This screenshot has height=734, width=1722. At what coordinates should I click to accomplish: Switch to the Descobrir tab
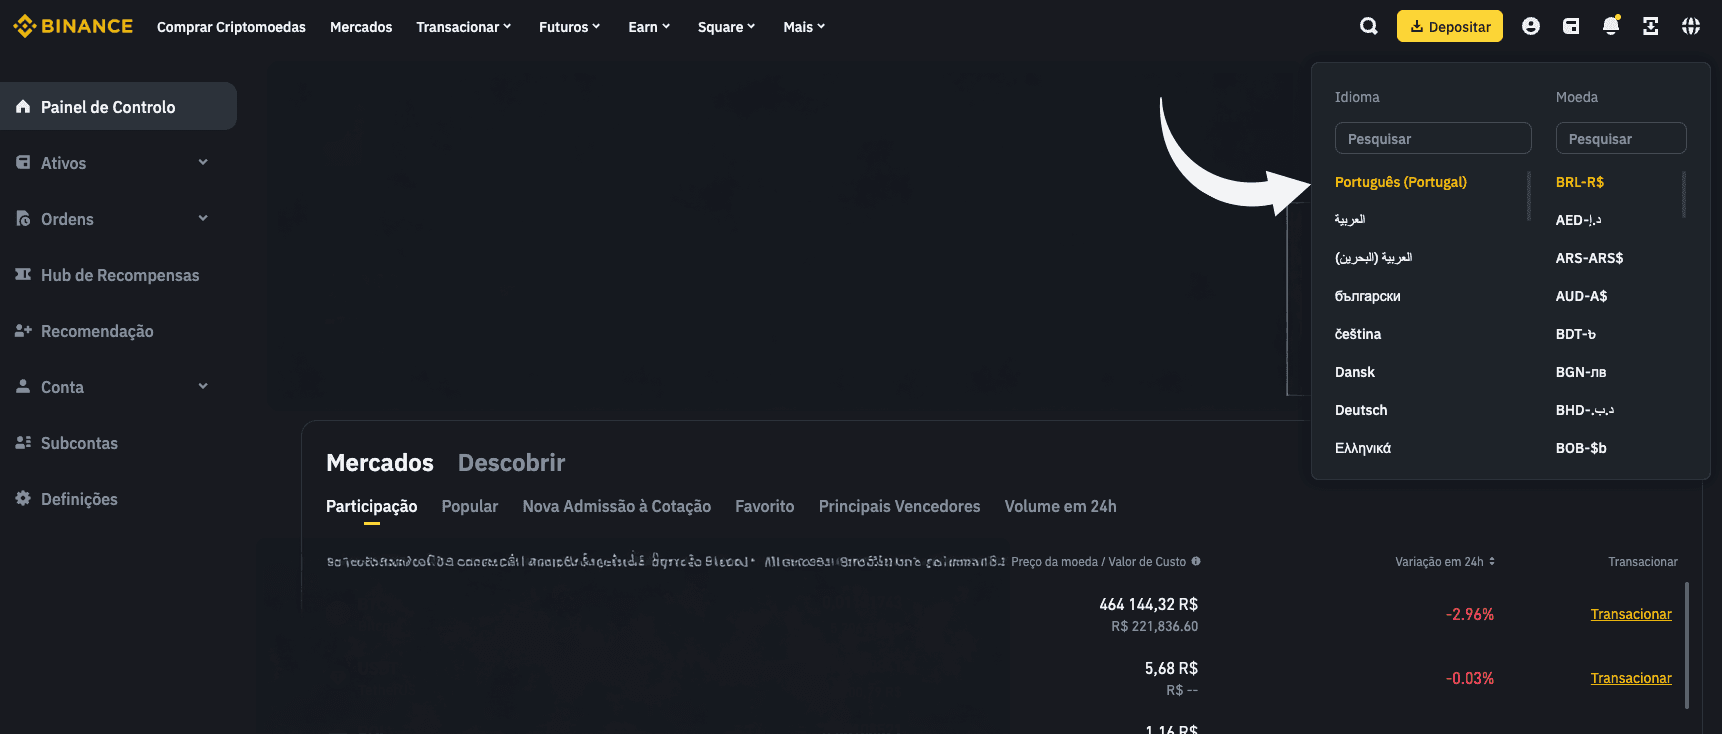click(511, 463)
